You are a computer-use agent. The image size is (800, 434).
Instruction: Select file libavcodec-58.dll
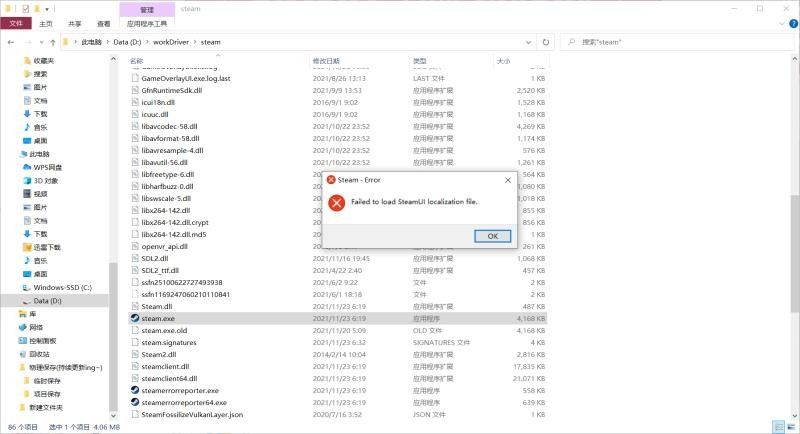169,126
